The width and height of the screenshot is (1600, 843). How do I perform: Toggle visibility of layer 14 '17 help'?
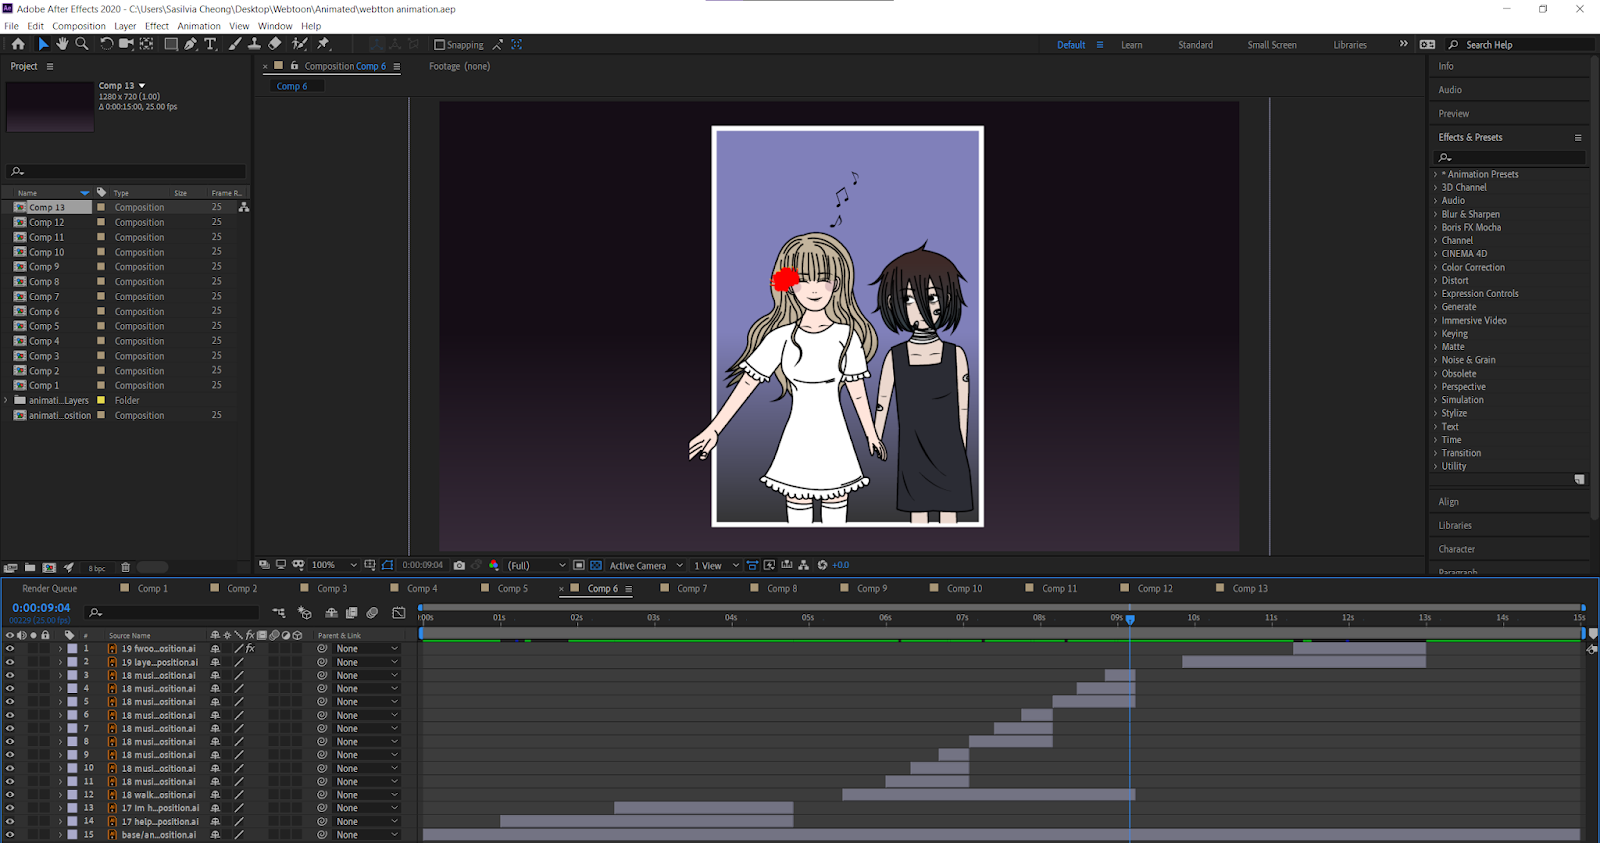coord(10,821)
